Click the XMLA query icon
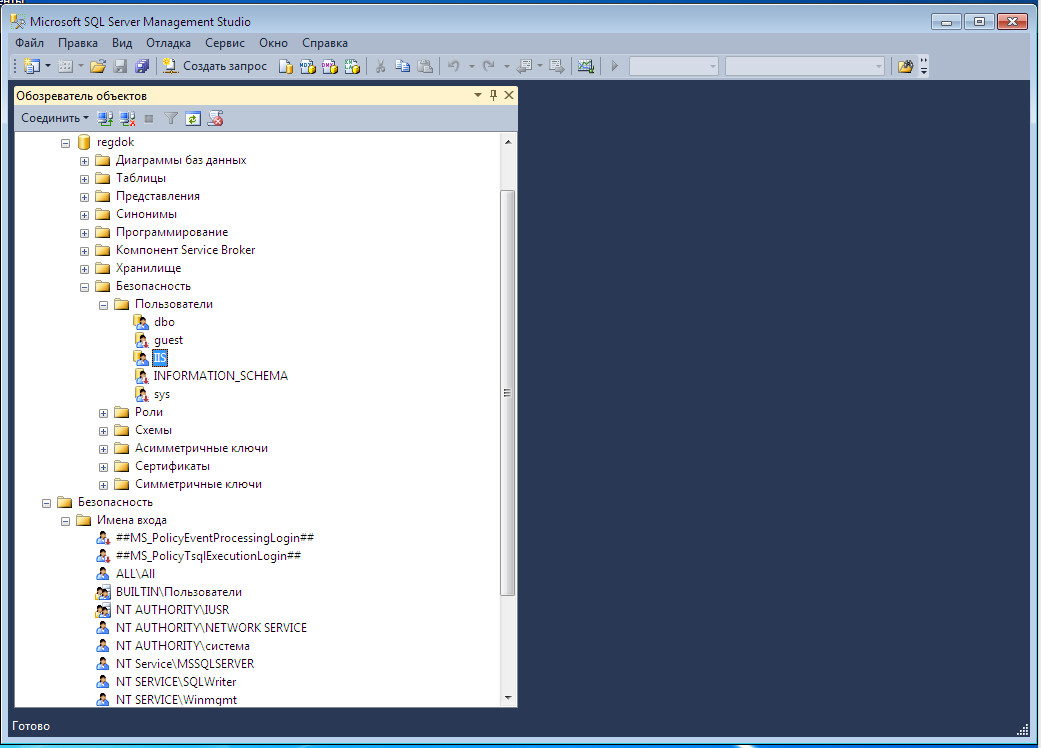The image size is (1041, 748). tap(352, 66)
